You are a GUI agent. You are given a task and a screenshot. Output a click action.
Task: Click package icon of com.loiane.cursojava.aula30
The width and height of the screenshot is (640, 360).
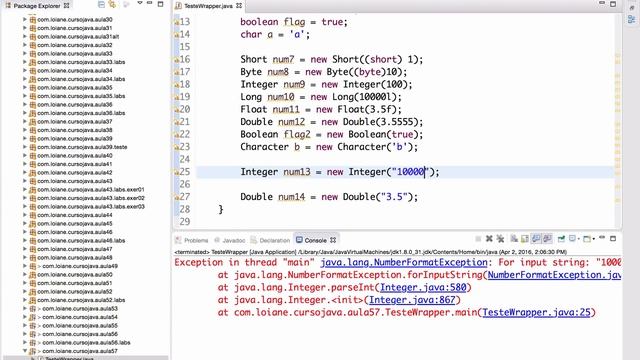[33, 20]
